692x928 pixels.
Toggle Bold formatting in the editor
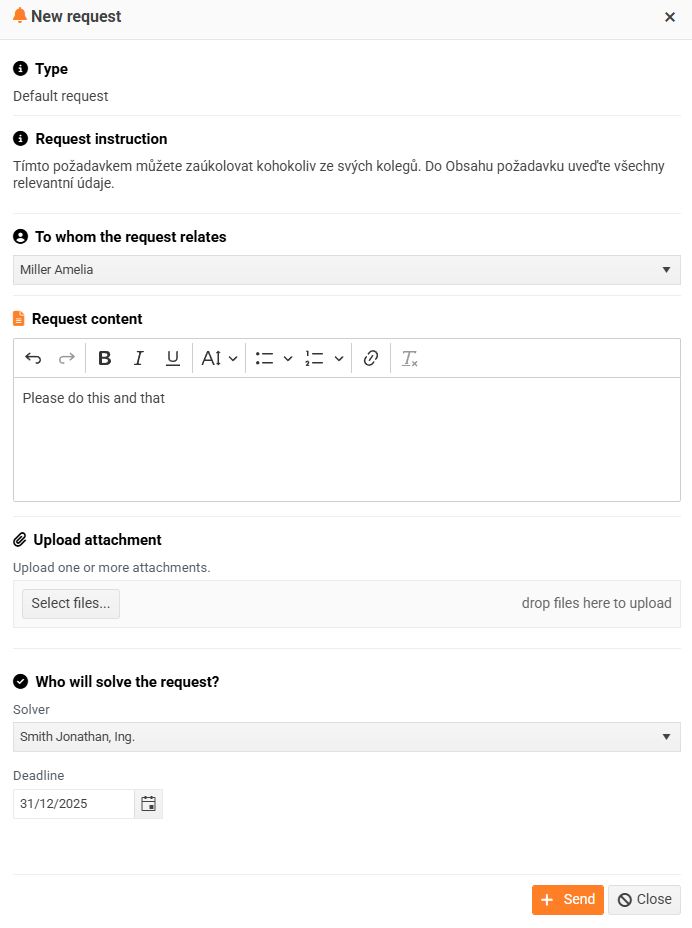(105, 358)
